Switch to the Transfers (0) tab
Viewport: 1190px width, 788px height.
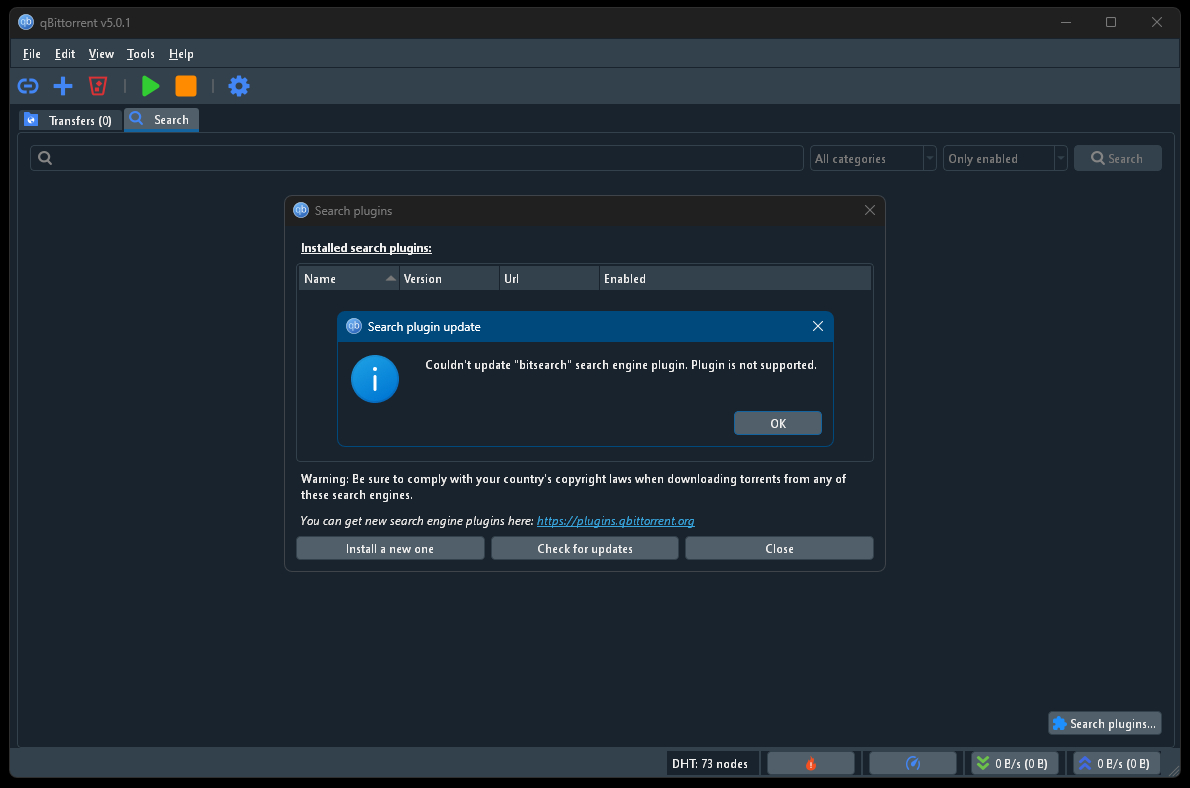[71, 120]
